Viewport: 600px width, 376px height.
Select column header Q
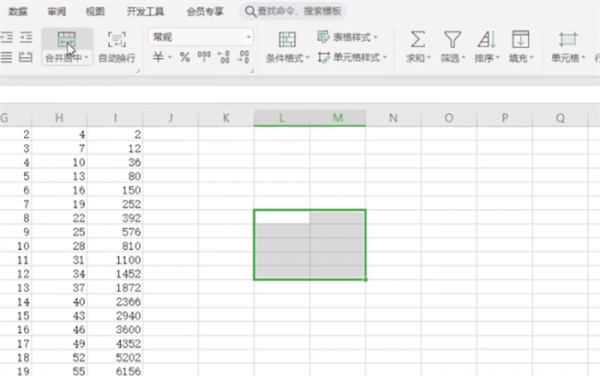(x=560, y=118)
